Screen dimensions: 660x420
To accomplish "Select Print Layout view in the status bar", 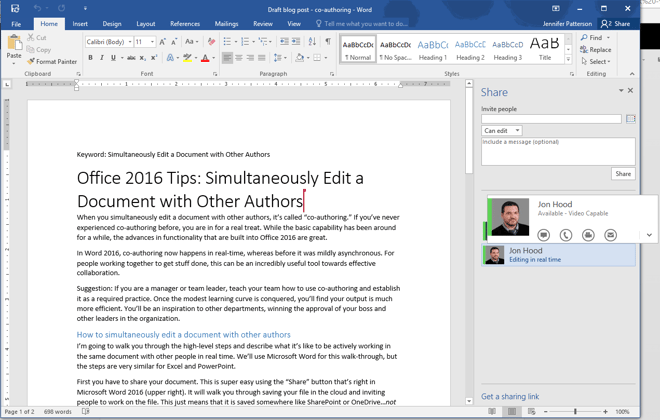I will tap(512, 412).
